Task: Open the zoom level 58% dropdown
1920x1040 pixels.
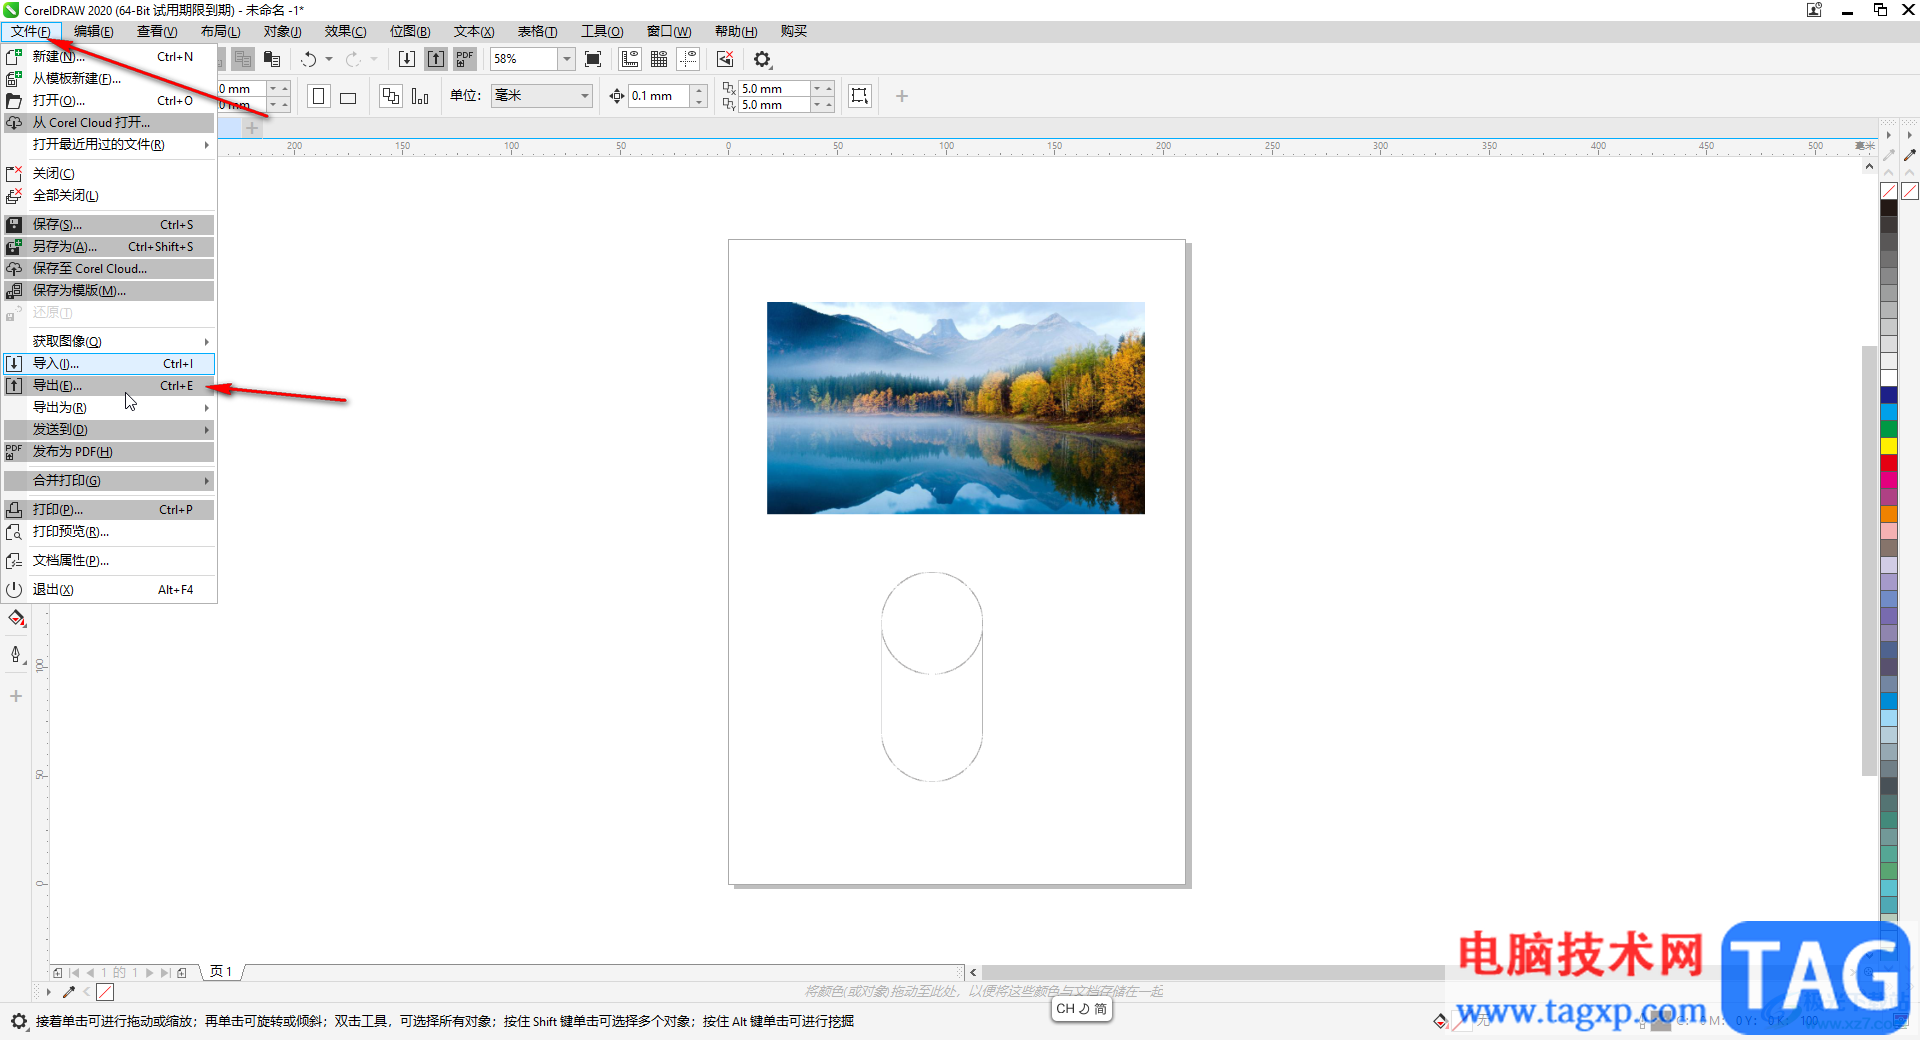Action: [x=566, y=59]
